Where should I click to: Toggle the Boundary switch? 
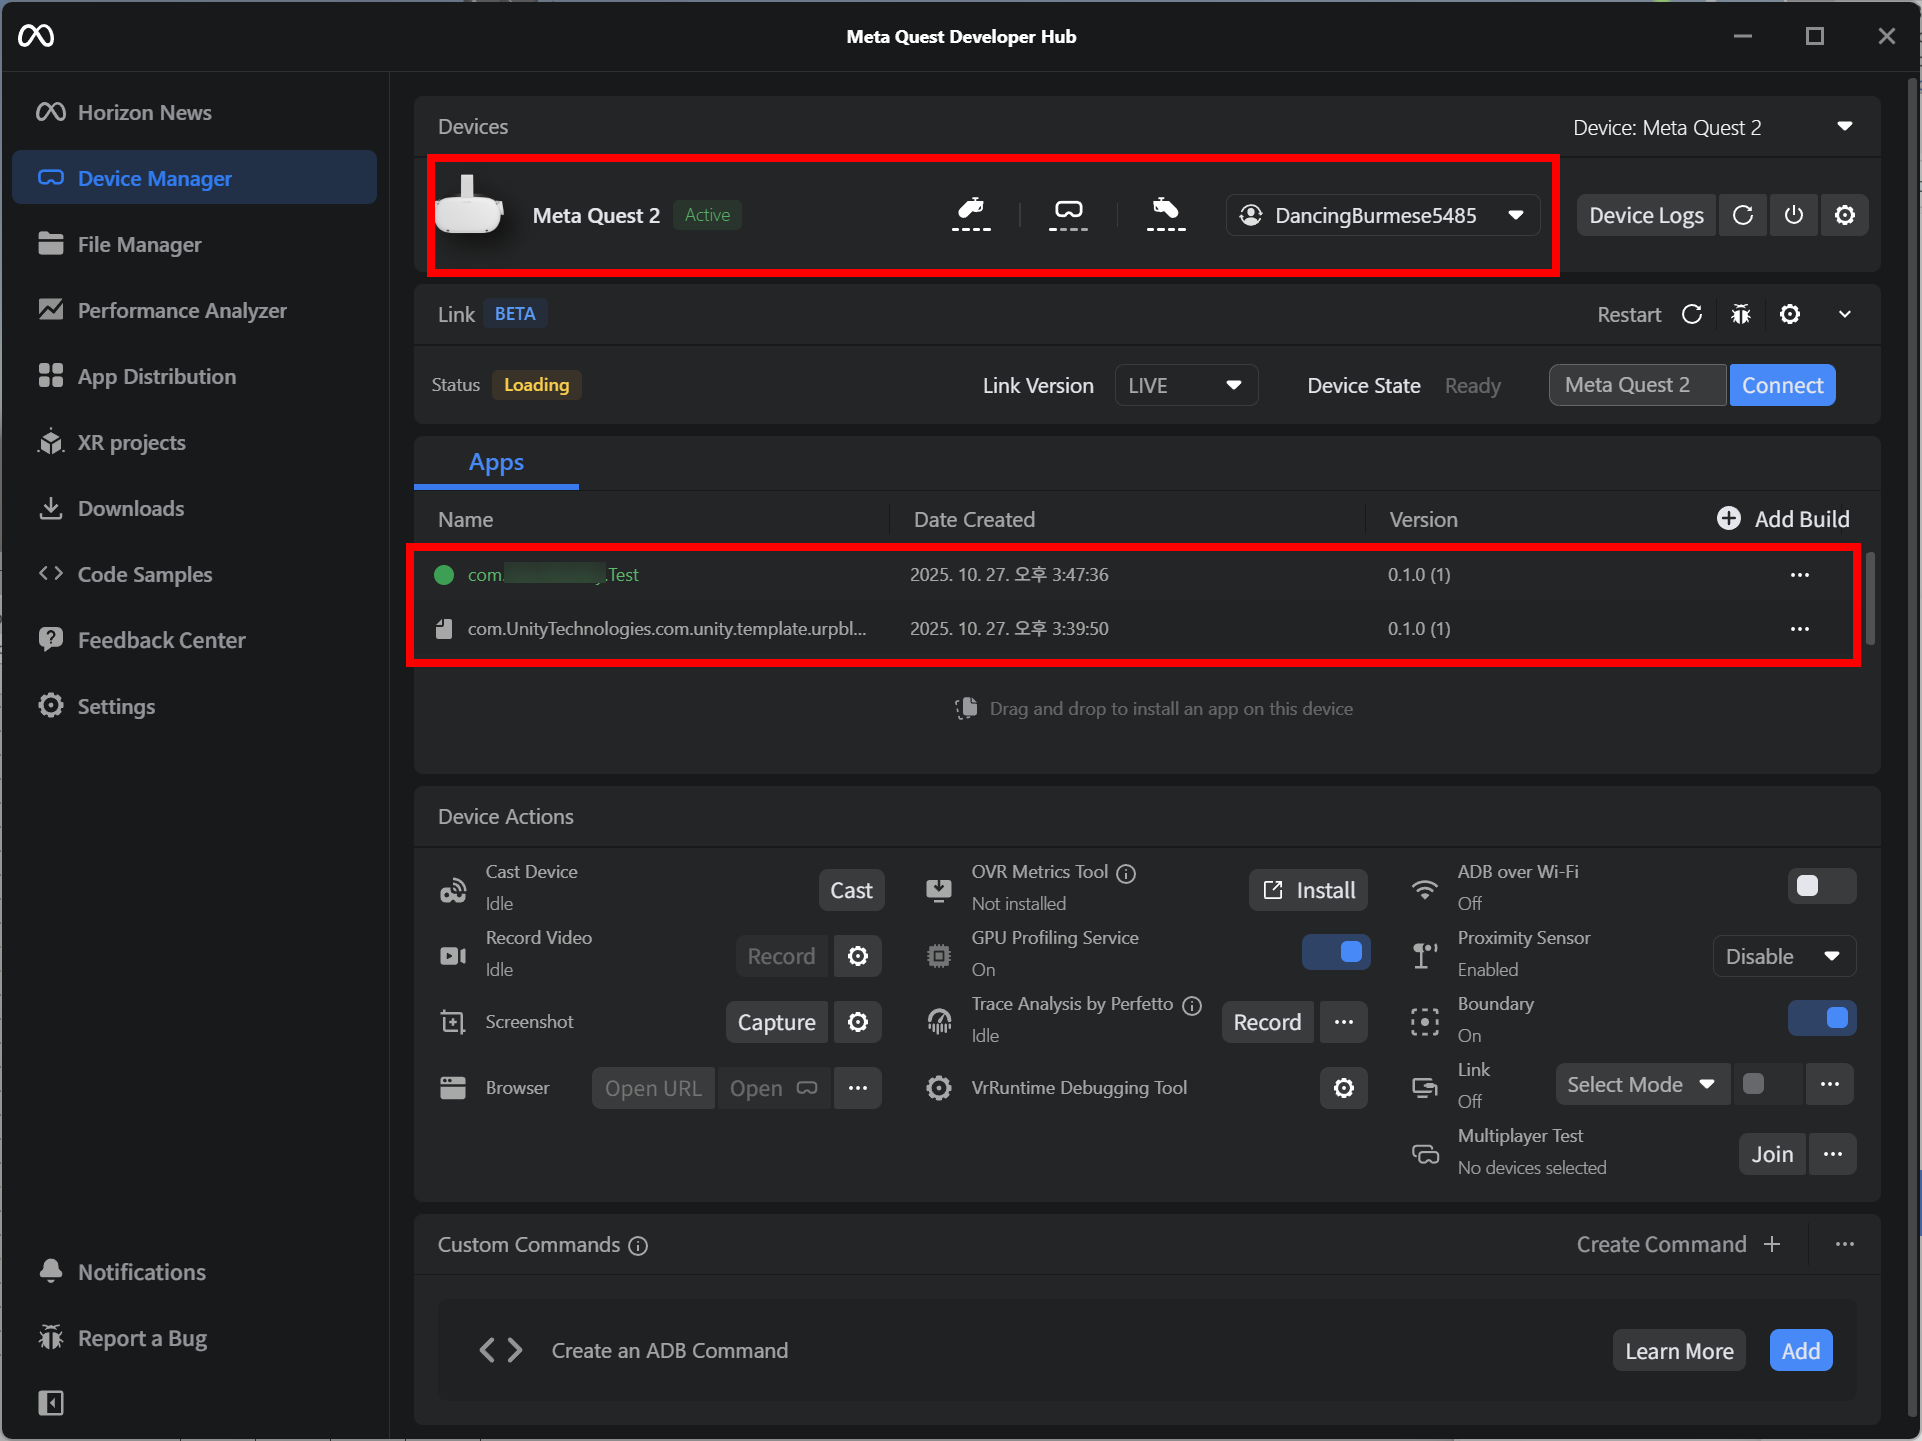(1823, 1018)
